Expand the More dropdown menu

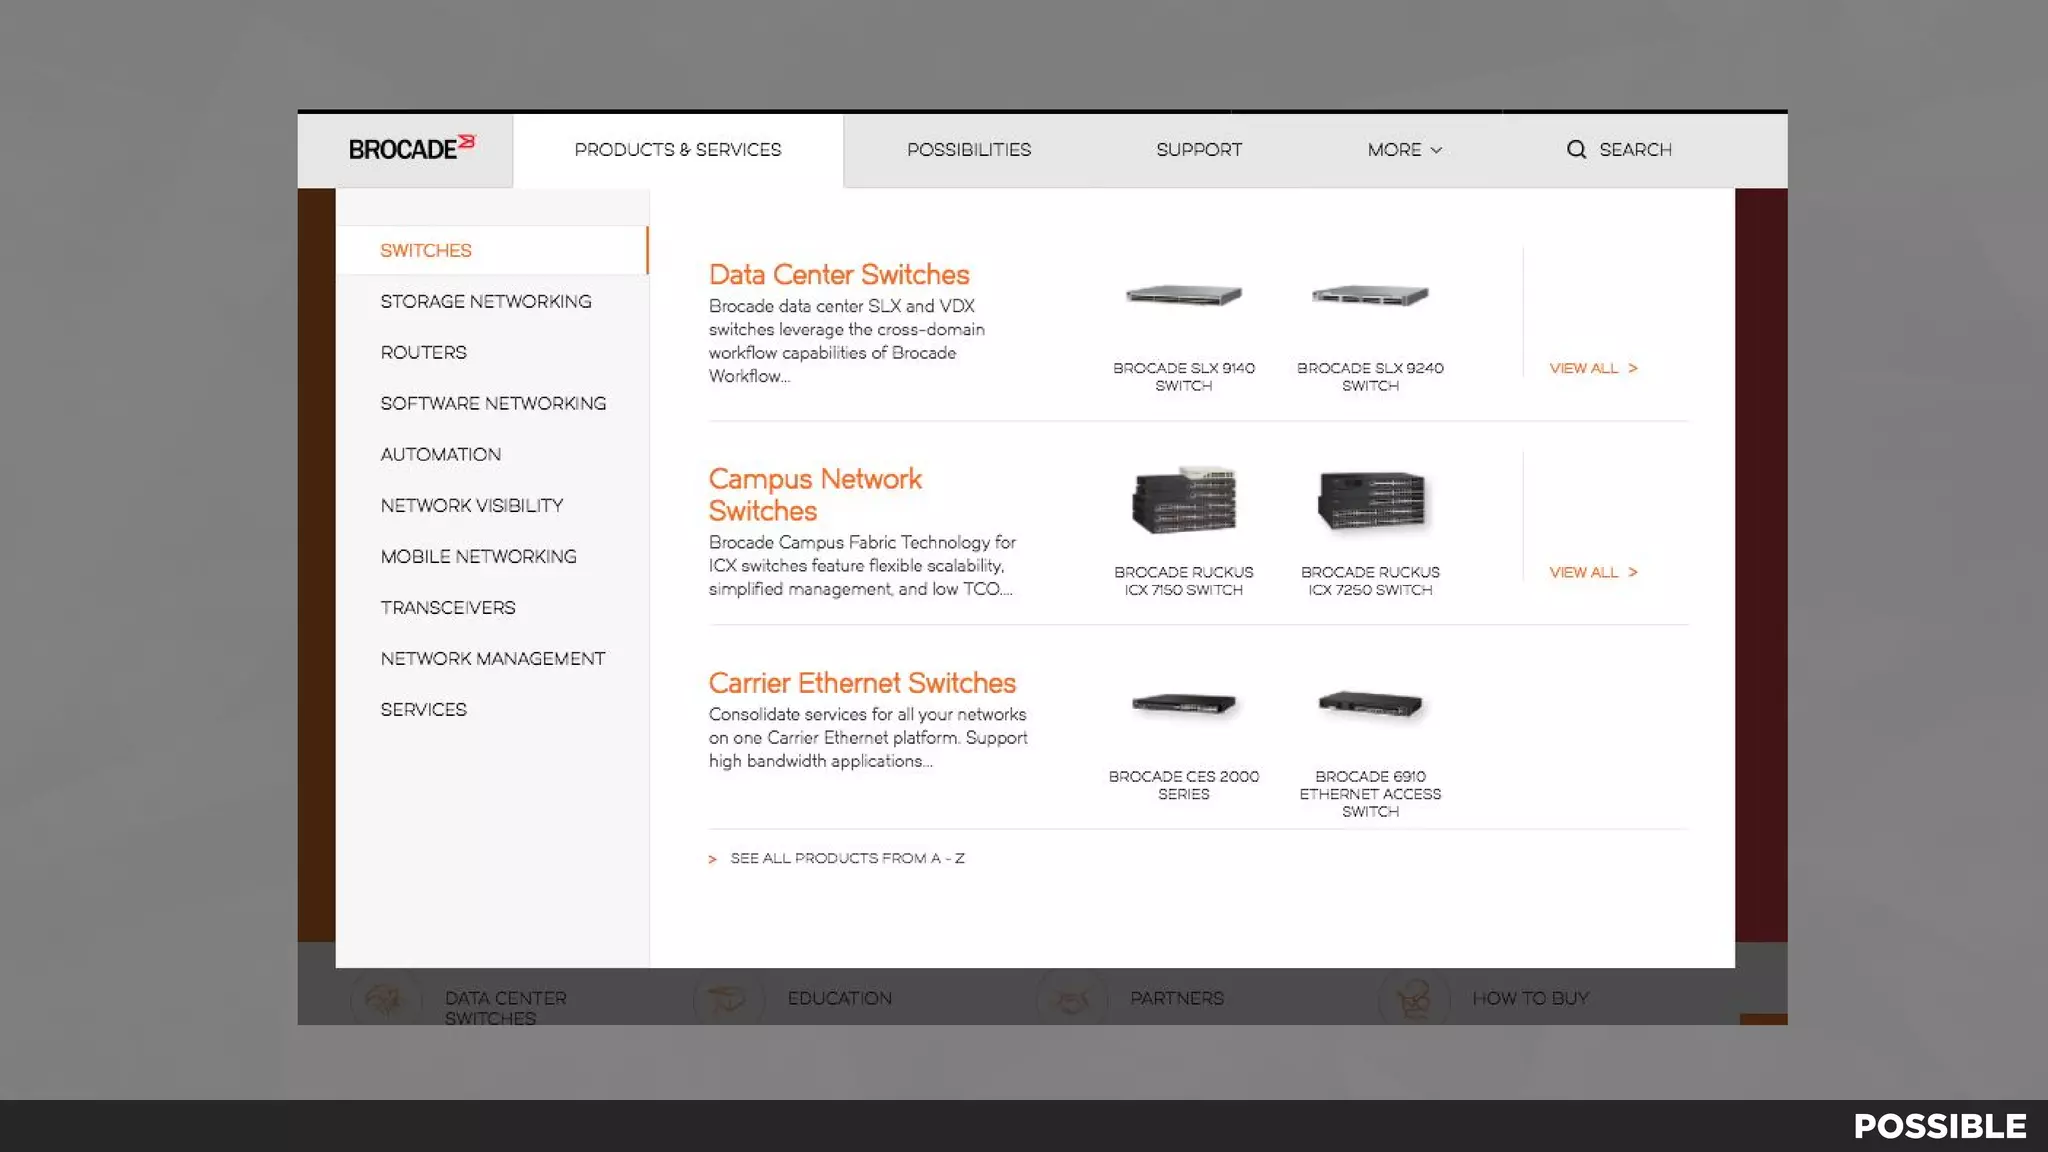[x=1404, y=150]
